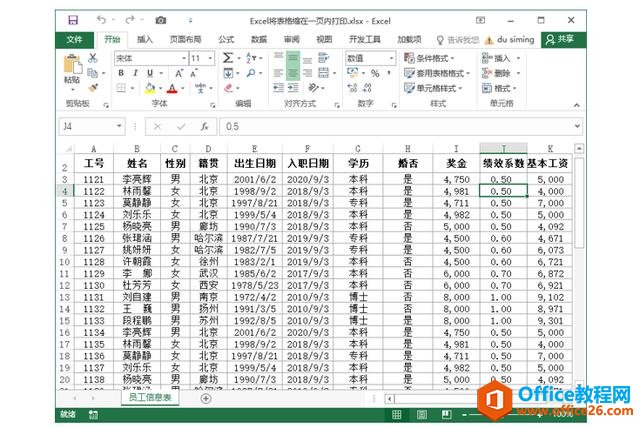Viewport: 640px width, 428px height.
Task: Expand the formula bar
Action: point(577,126)
